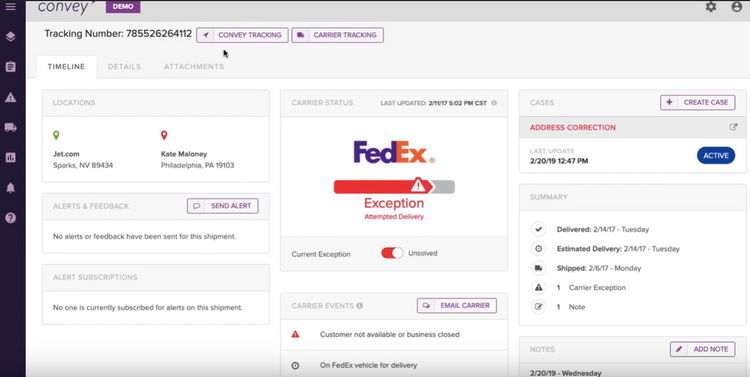Open the hamburger menu in the sidebar
This screenshot has height=377, width=750.
[x=10, y=7]
